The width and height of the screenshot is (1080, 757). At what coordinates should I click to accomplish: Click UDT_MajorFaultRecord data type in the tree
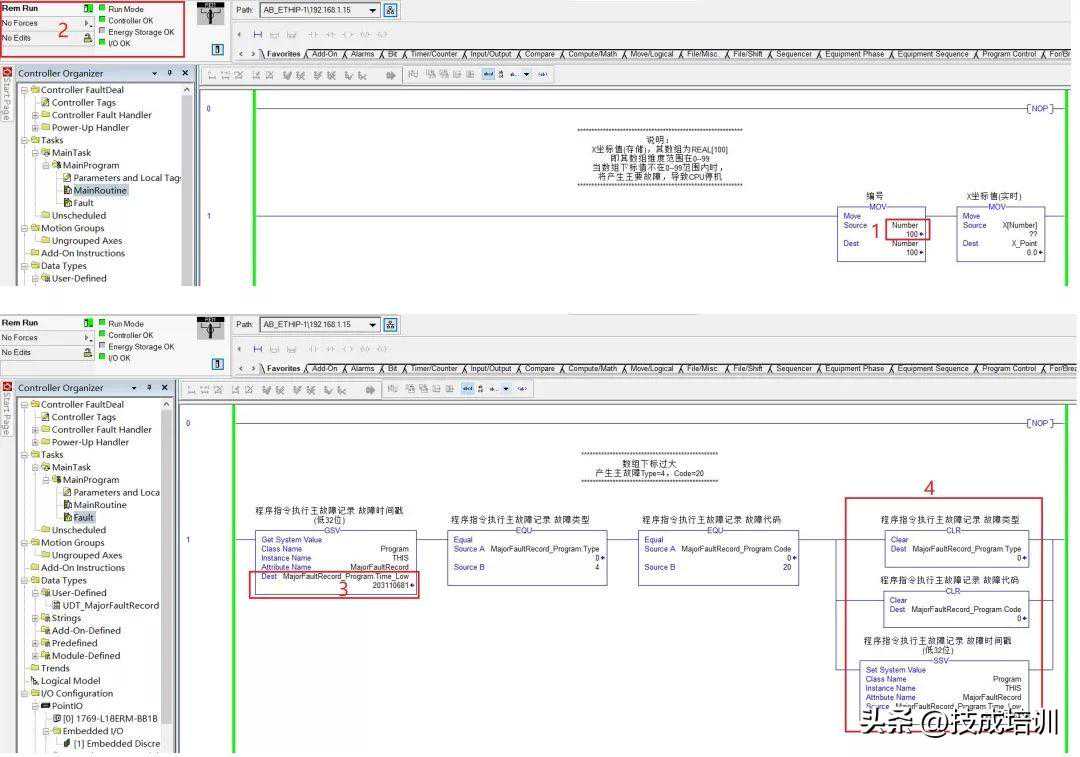tap(110, 605)
